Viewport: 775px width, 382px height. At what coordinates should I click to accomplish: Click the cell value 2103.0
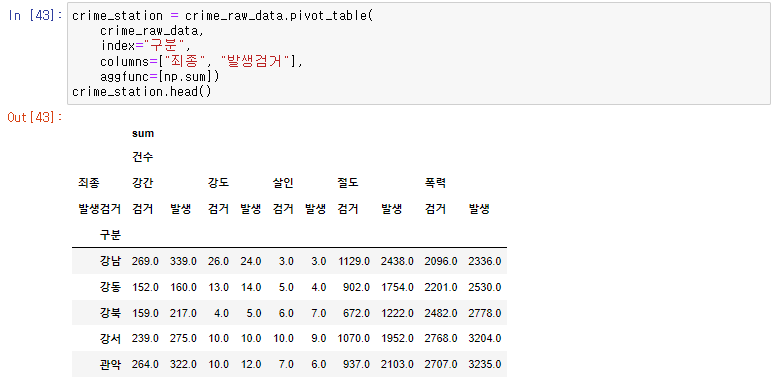coord(397,364)
